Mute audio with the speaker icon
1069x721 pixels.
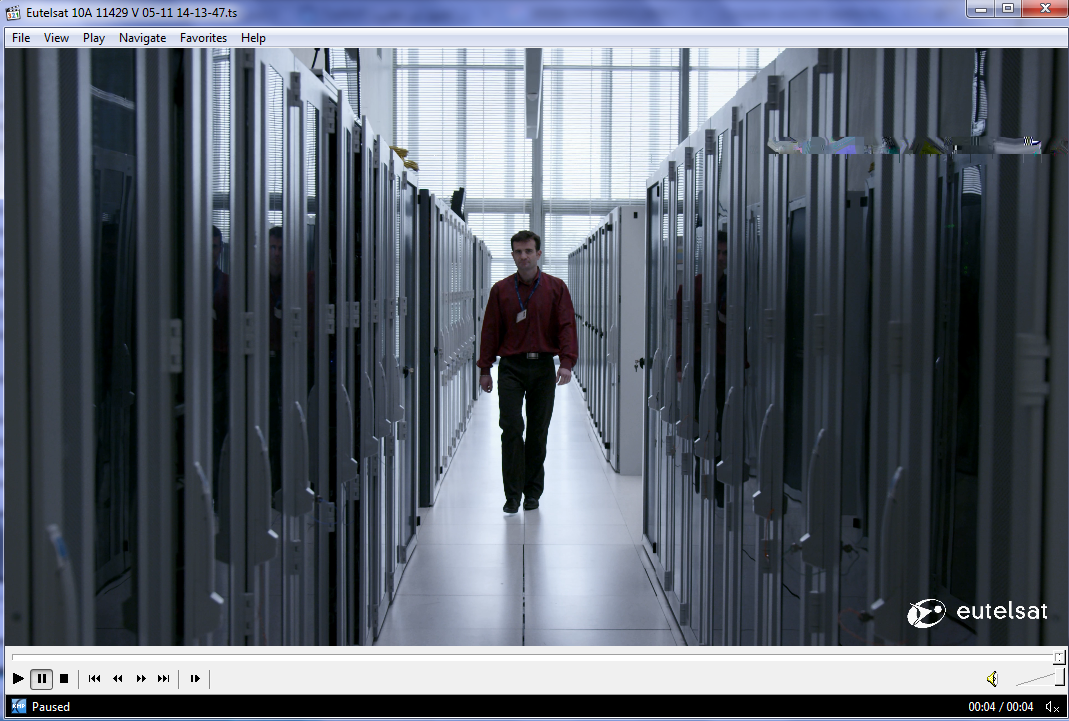[992, 679]
